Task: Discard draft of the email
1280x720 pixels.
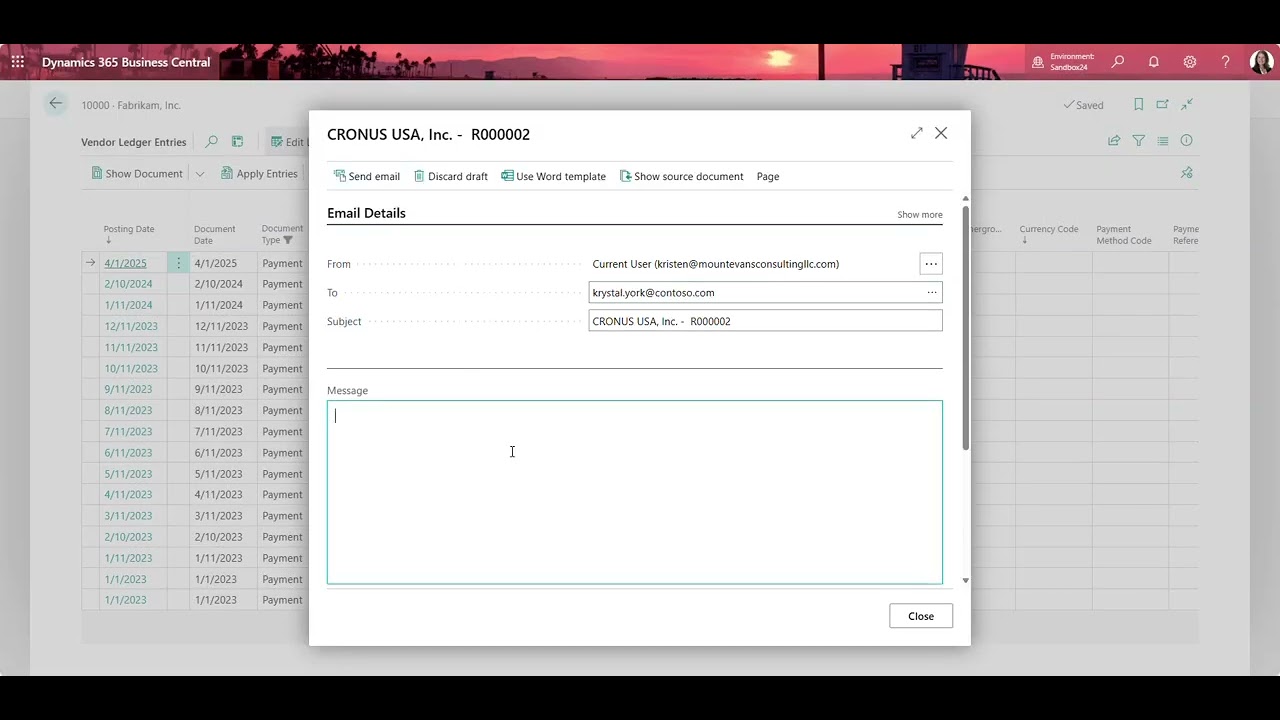Action: pyautogui.click(x=451, y=176)
